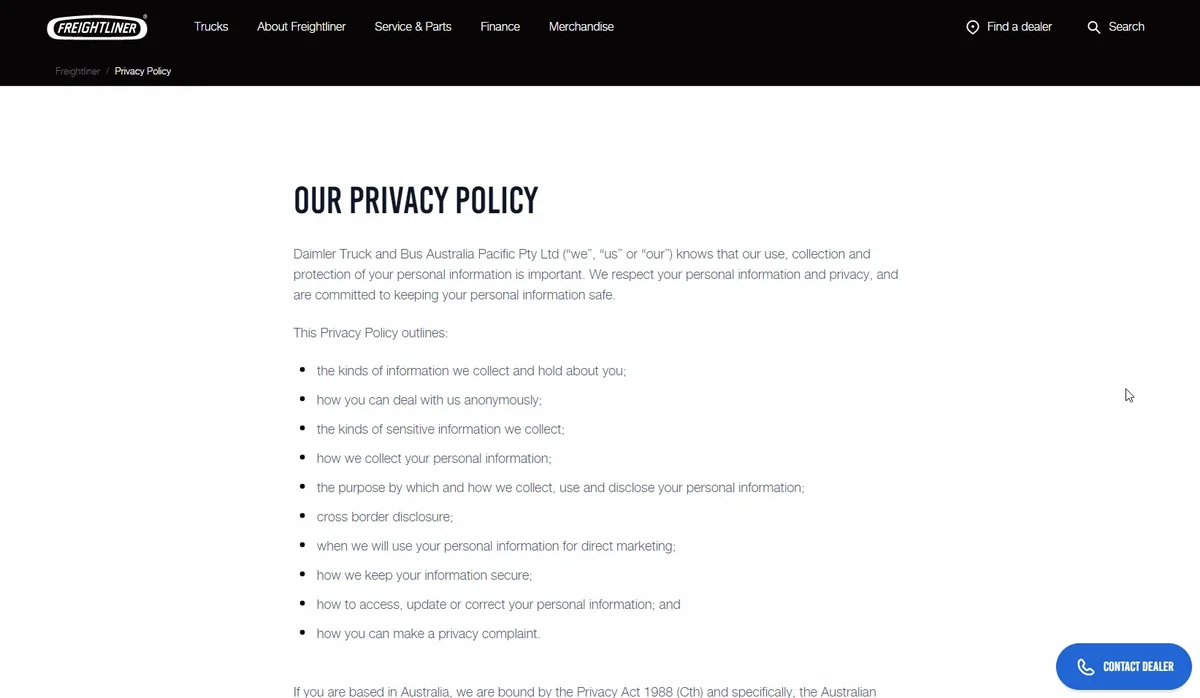Viewport: 1200px width, 698px height.
Task: Go to Freightliner breadcrumb link
Action: pos(77,71)
